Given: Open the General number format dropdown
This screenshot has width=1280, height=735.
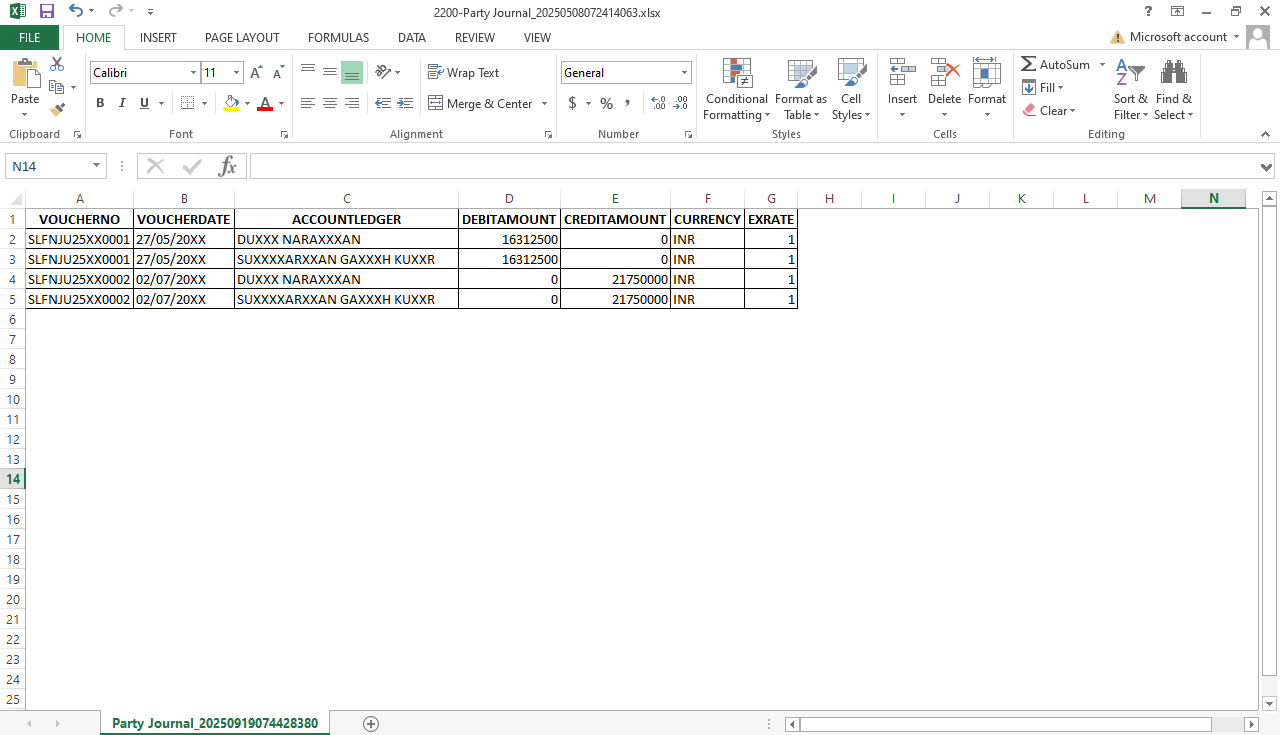Looking at the screenshot, I should (x=684, y=73).
